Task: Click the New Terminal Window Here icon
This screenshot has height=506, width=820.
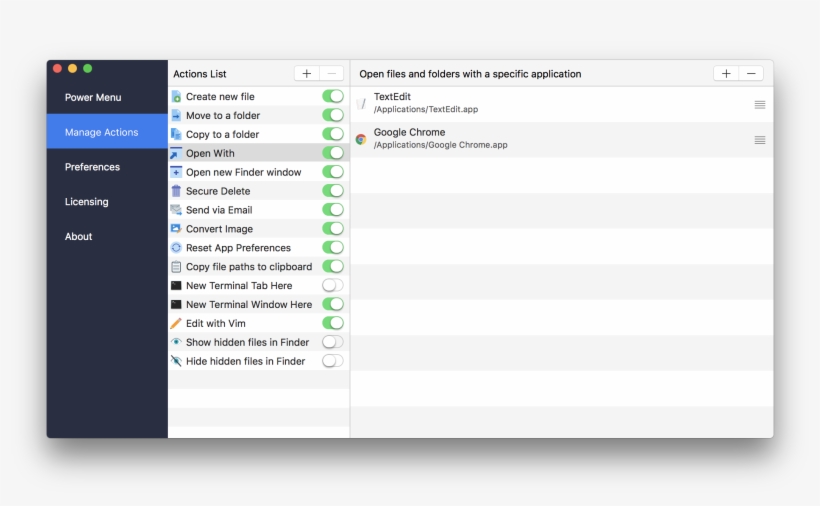Action: [x=176, y=304]
